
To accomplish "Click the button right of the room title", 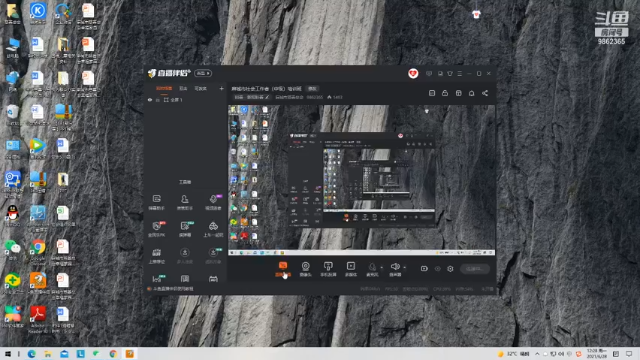I will pos(313,89).
